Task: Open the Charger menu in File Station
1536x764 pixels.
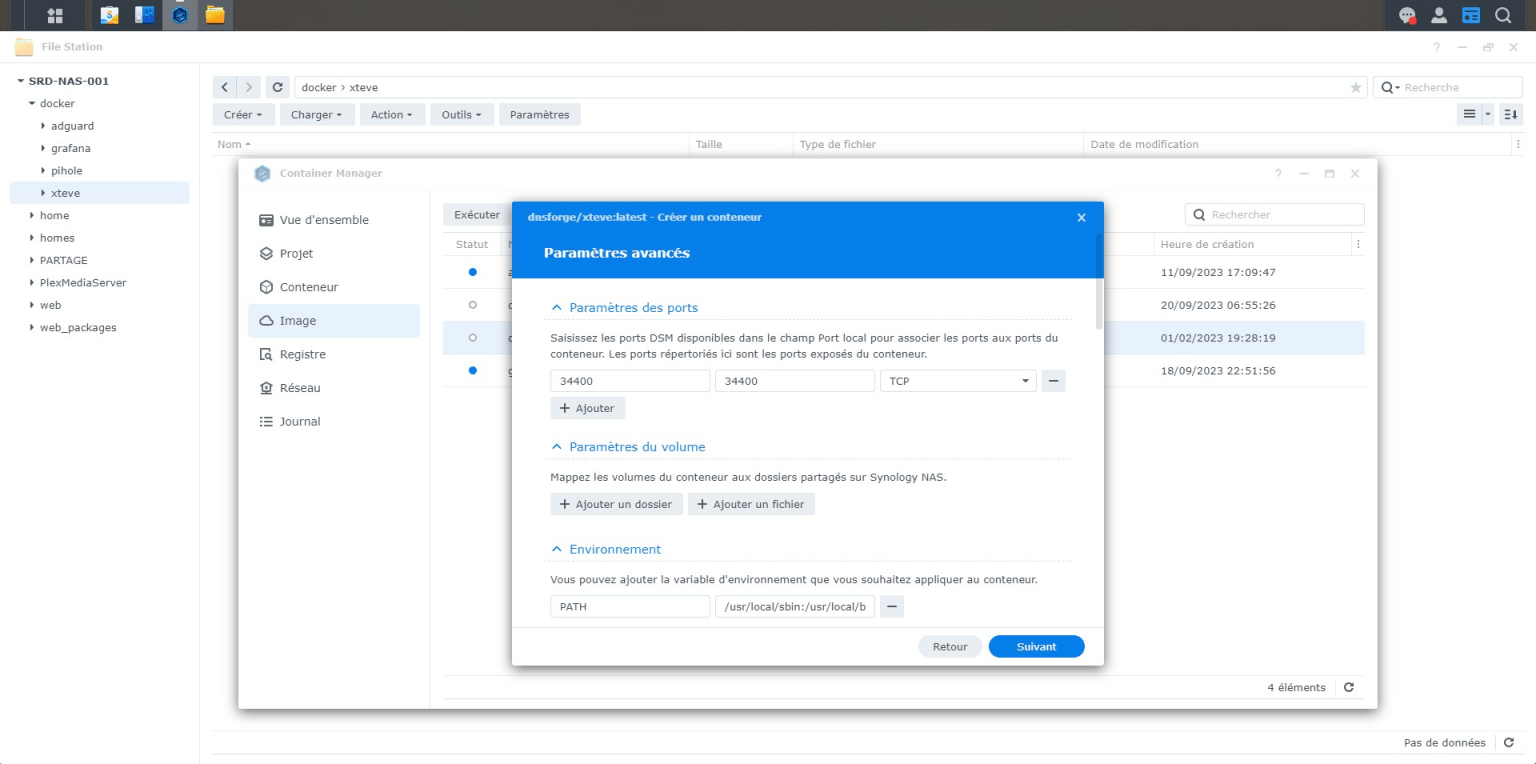Action: [316, 114]
